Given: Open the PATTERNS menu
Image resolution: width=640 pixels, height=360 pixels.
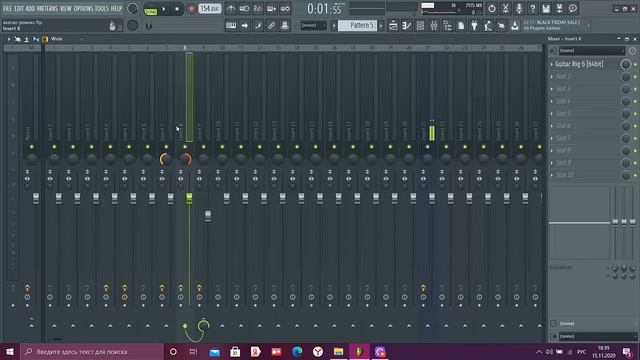Looking at the screenshot, I should click(48, 8).
